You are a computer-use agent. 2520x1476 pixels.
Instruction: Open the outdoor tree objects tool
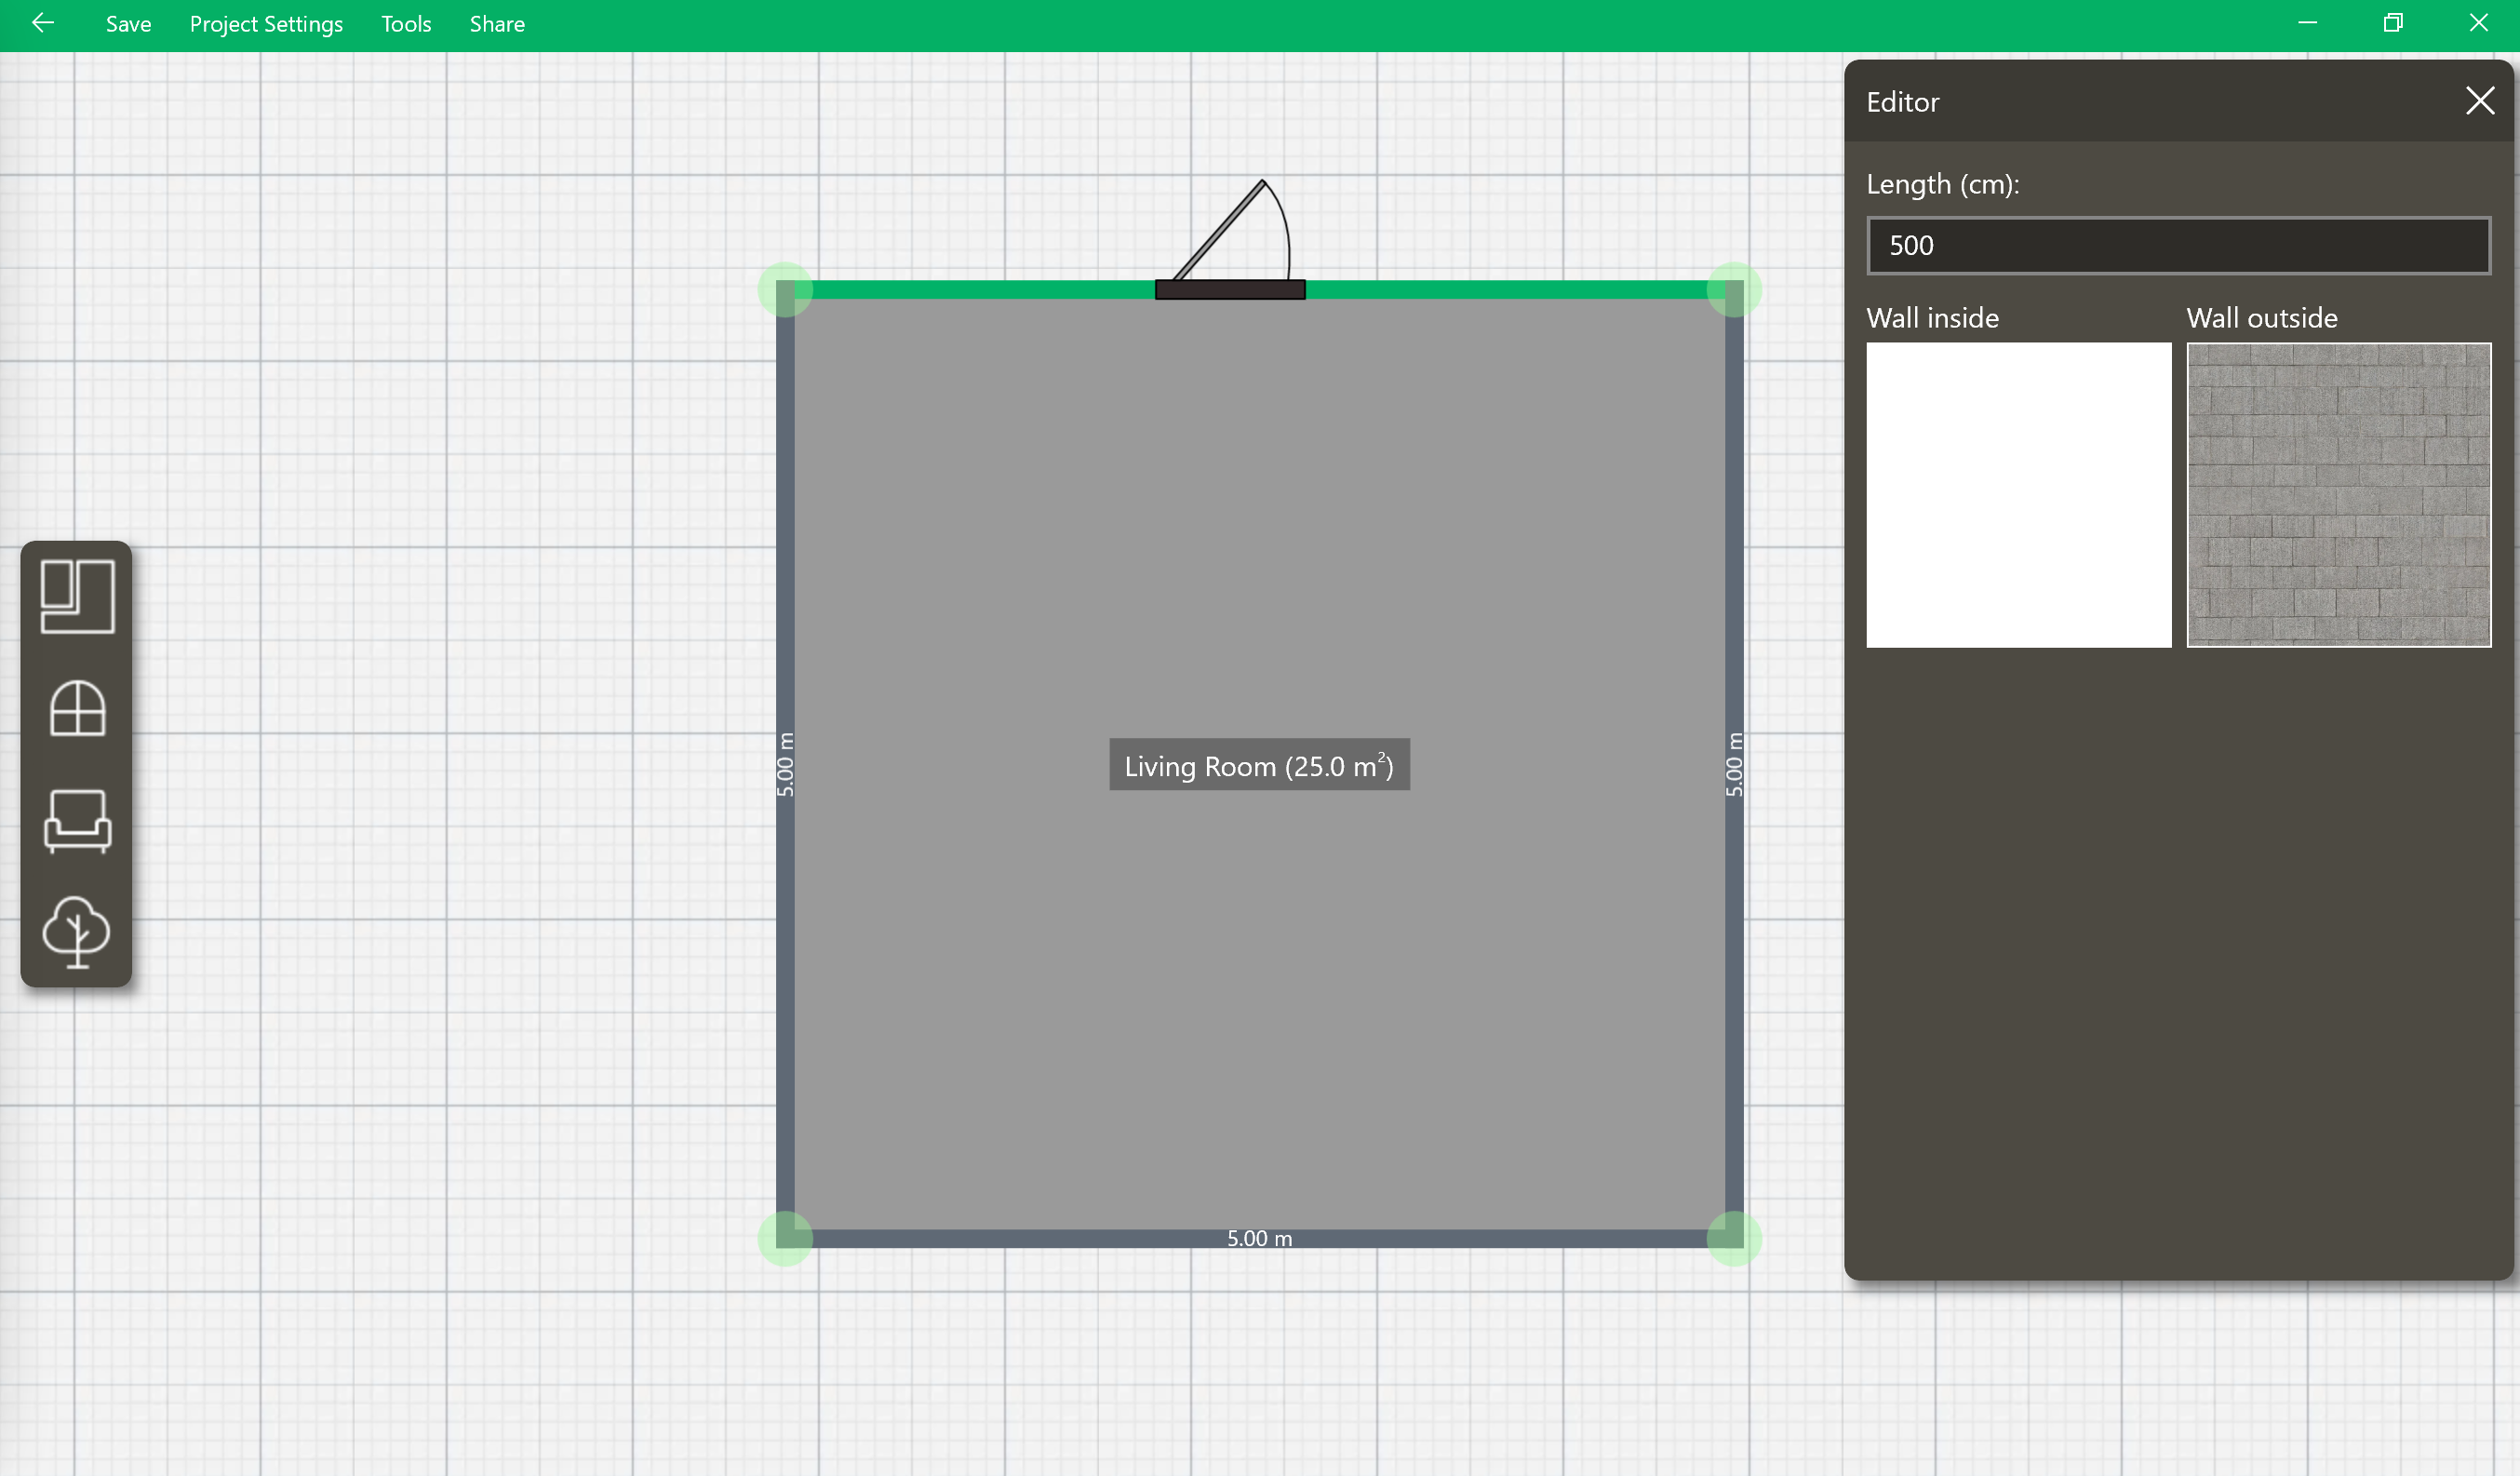tap(77, 931)
